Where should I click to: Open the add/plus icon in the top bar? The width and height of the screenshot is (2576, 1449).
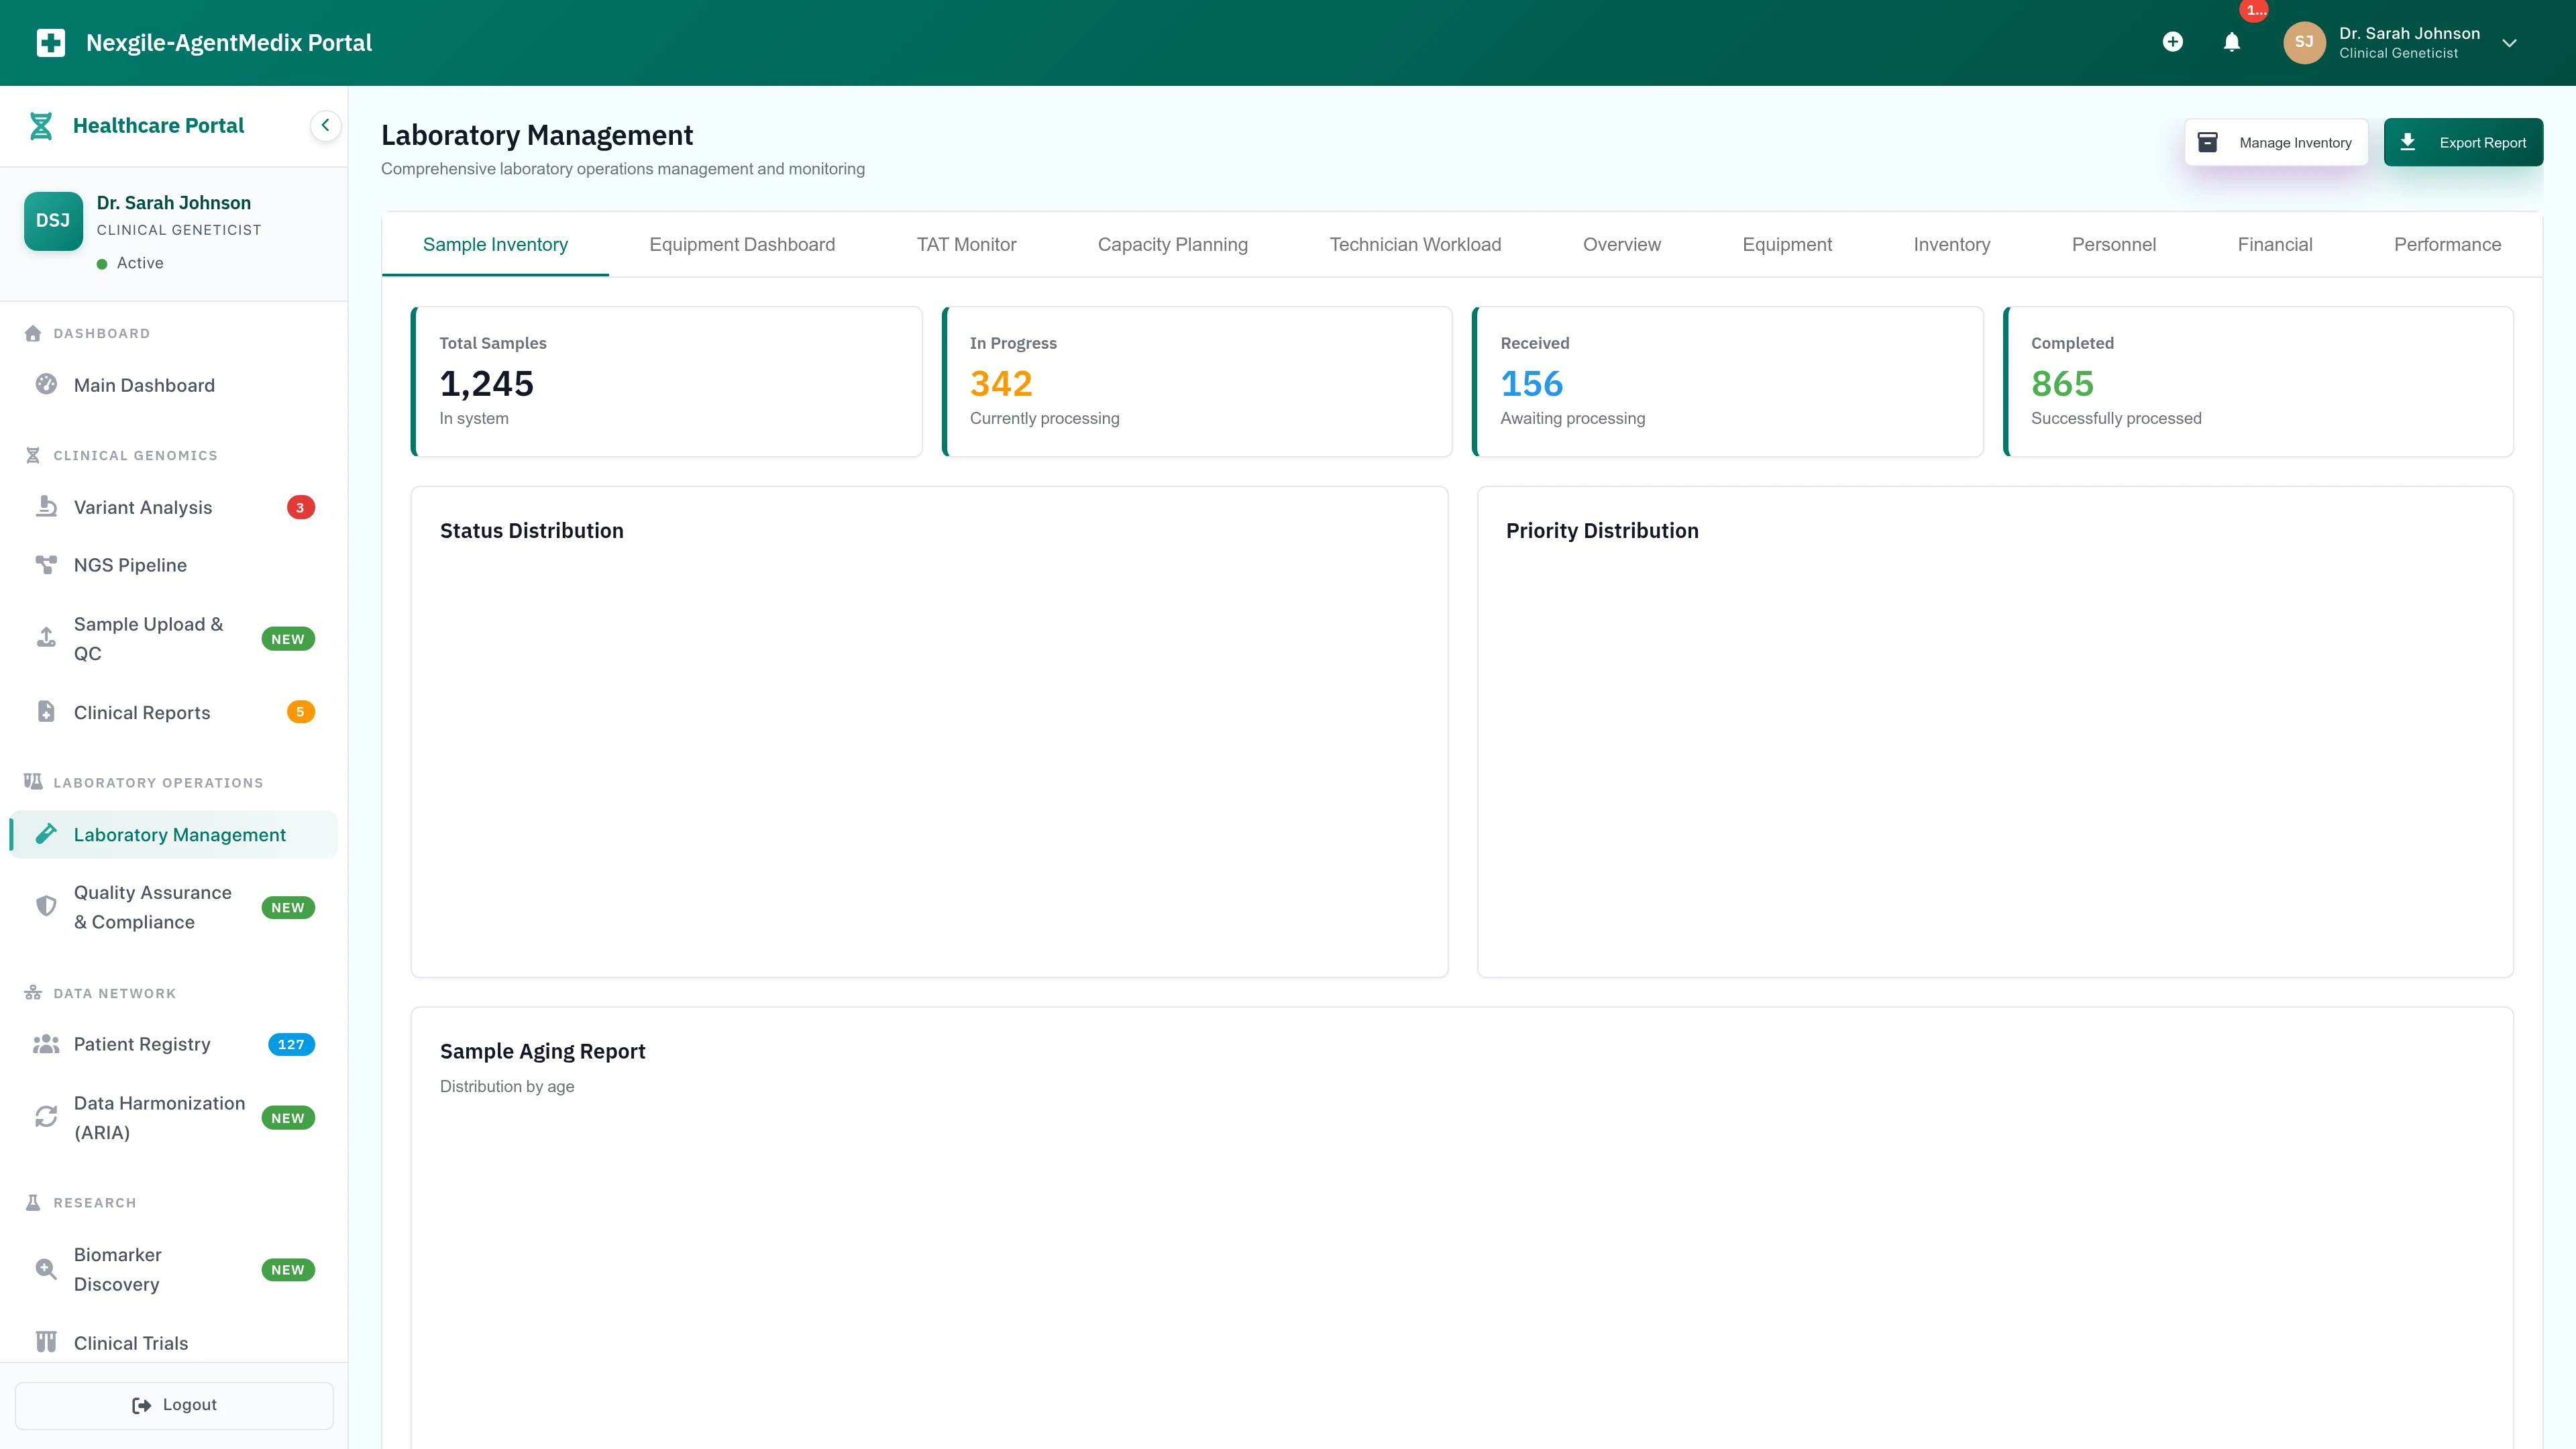point(2174,42)
